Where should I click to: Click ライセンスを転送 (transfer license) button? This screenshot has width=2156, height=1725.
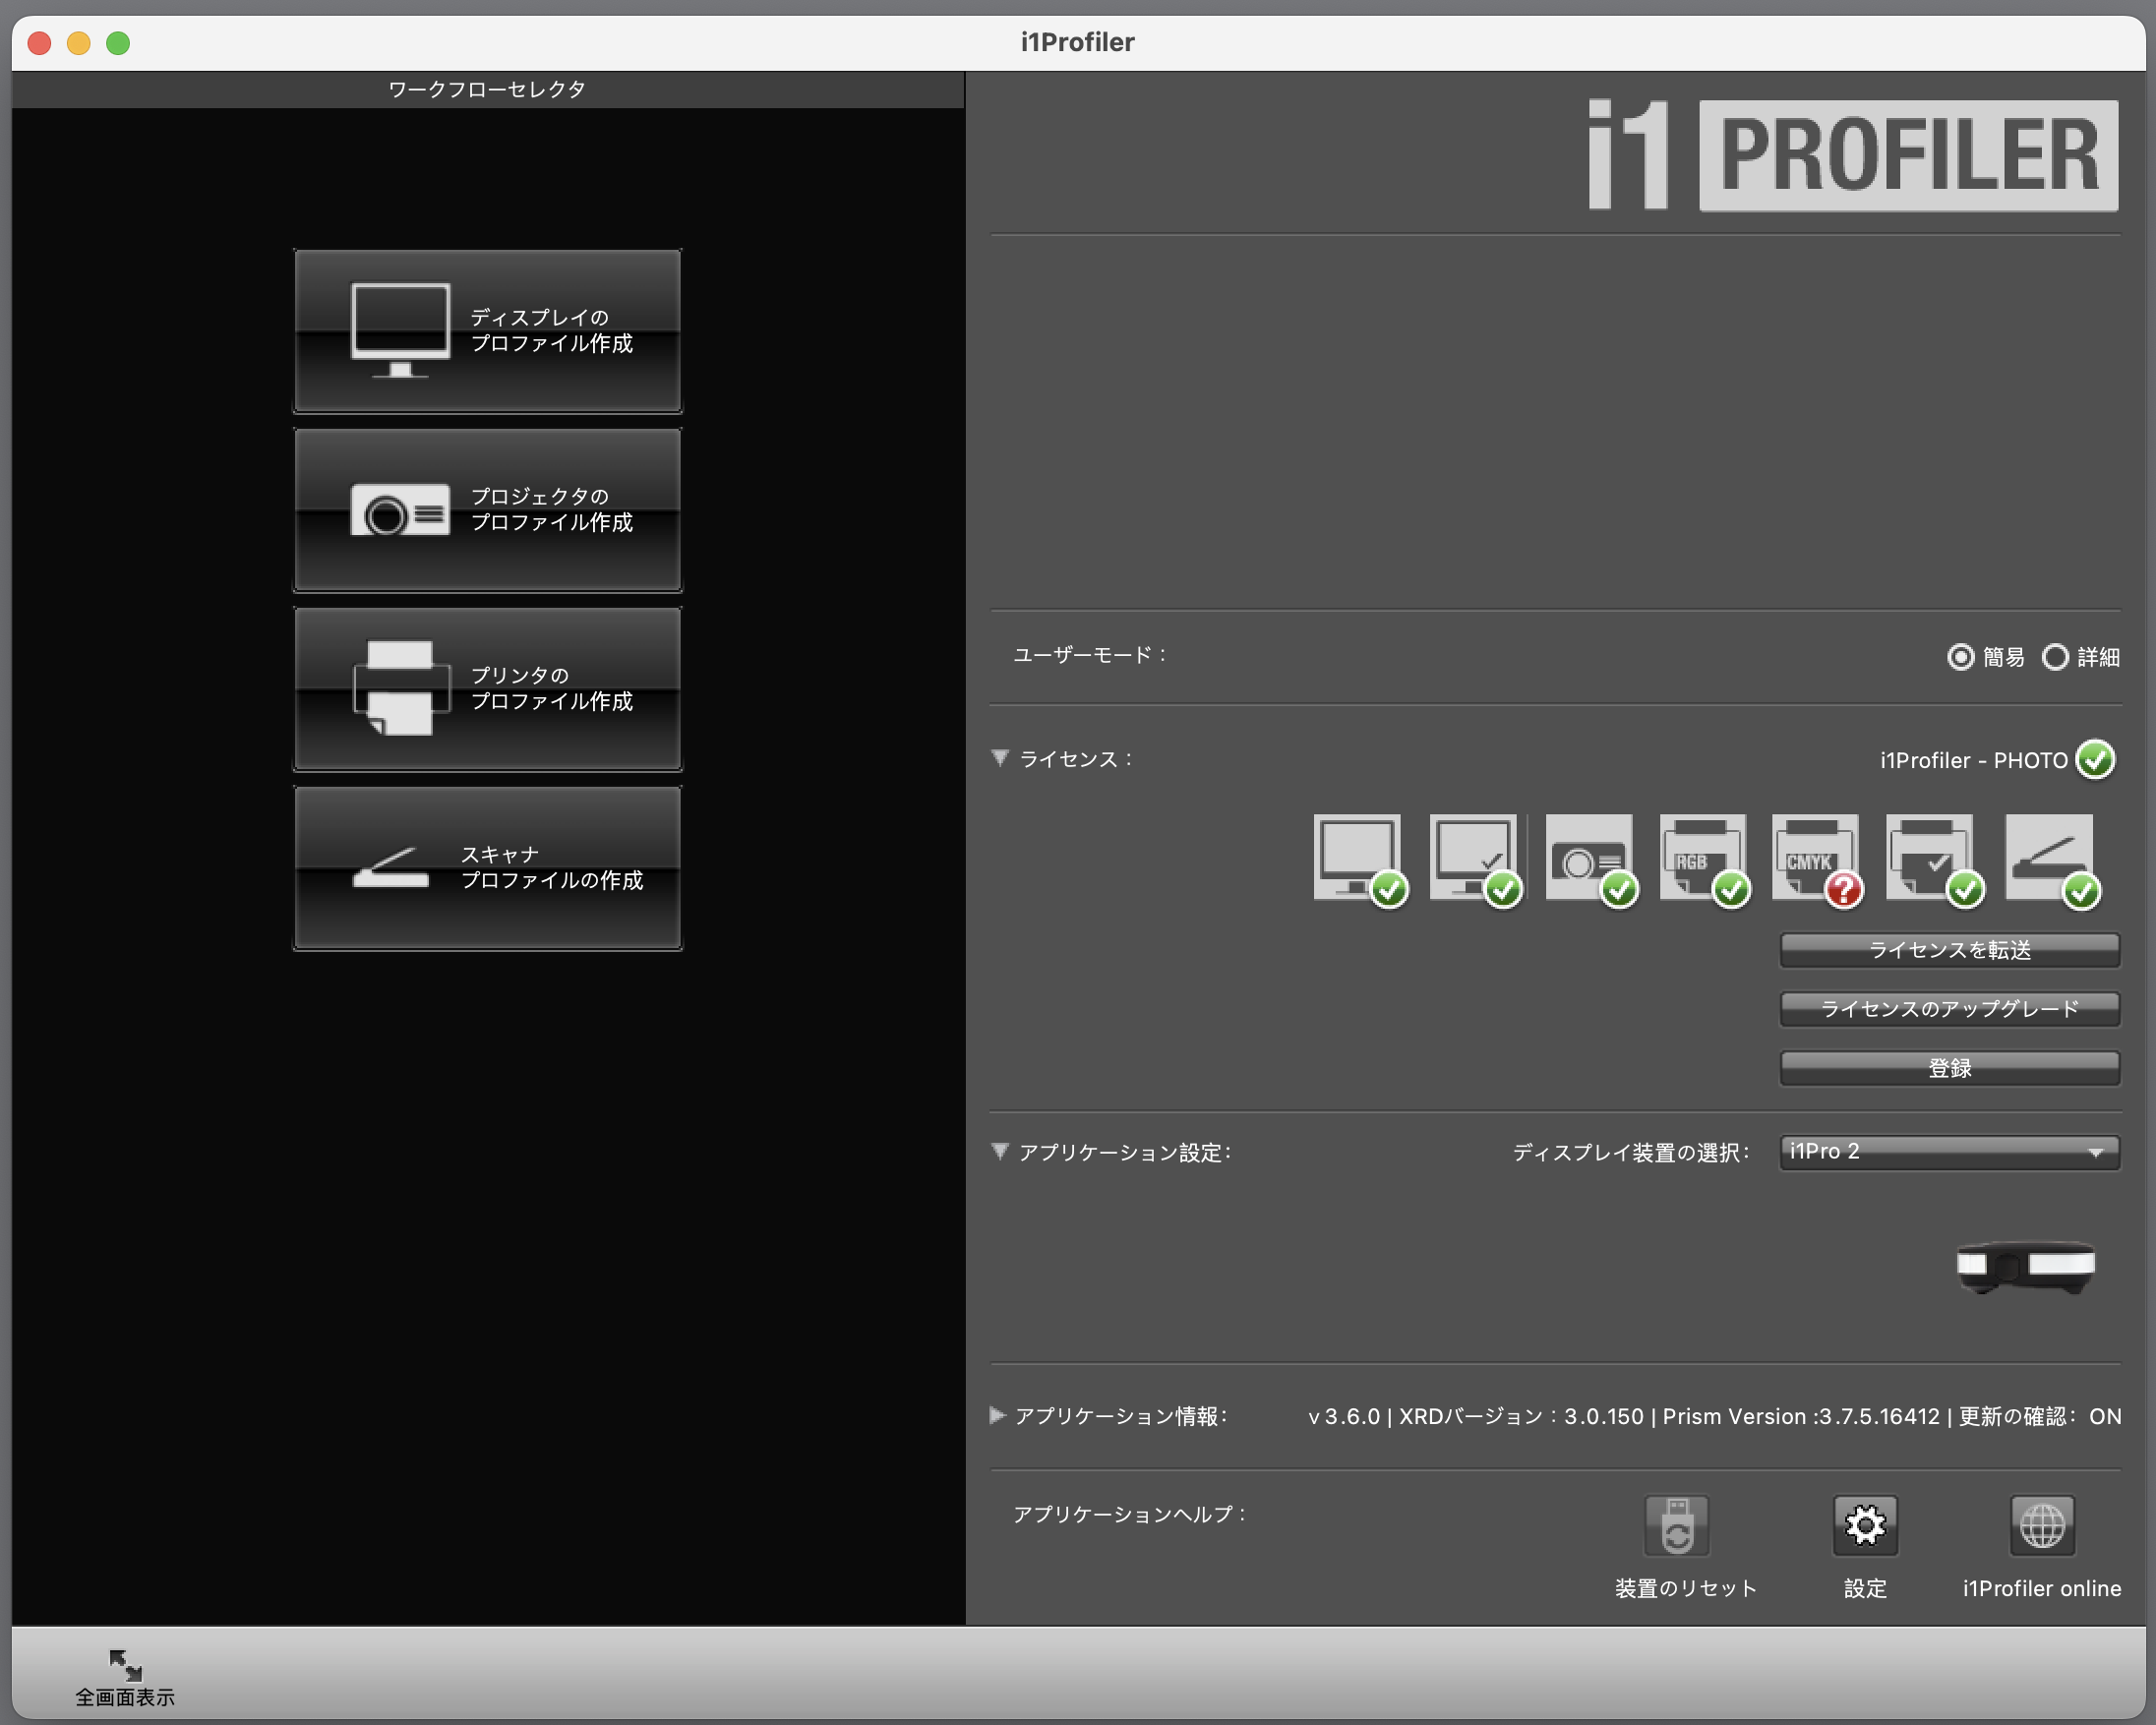click(1949, 950)
